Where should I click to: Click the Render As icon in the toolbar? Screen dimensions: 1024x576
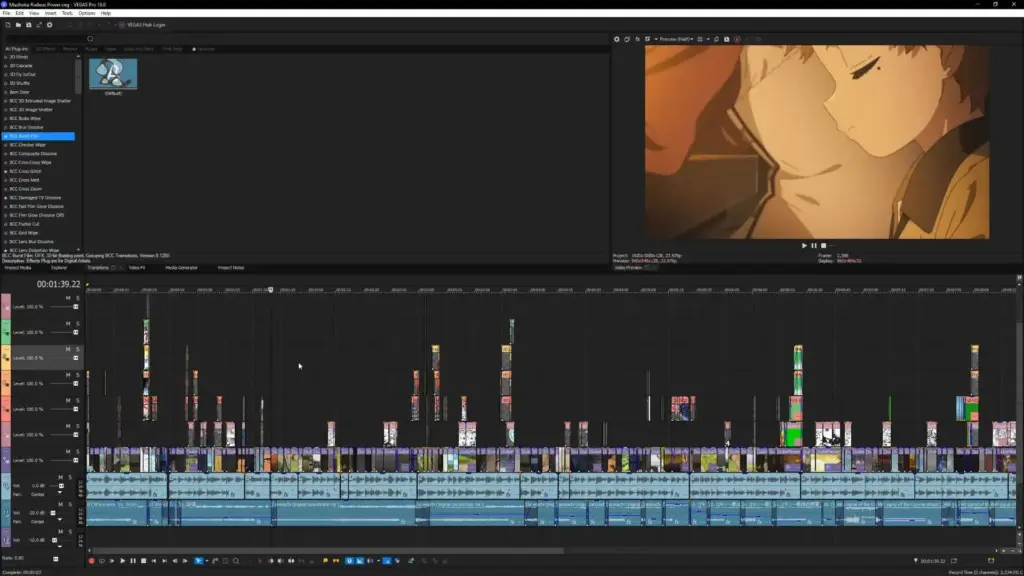[x=39, y=25]
